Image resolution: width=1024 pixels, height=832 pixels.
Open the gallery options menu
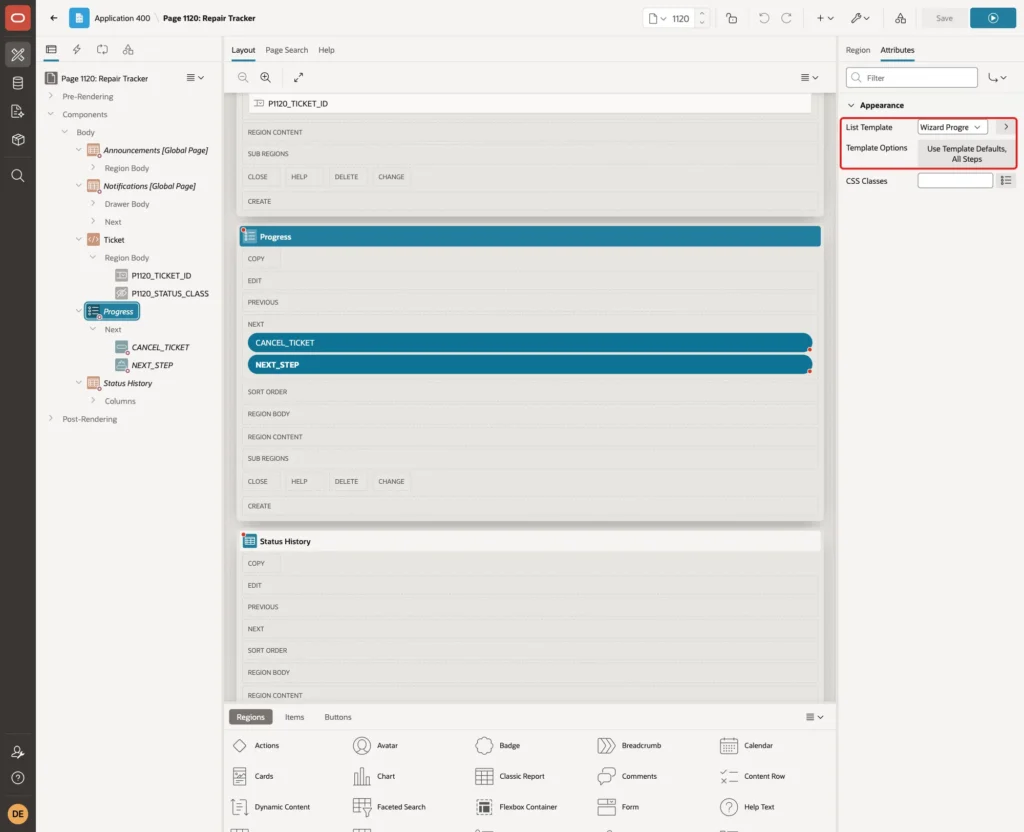pyautogui.click(x=814, y=717)
